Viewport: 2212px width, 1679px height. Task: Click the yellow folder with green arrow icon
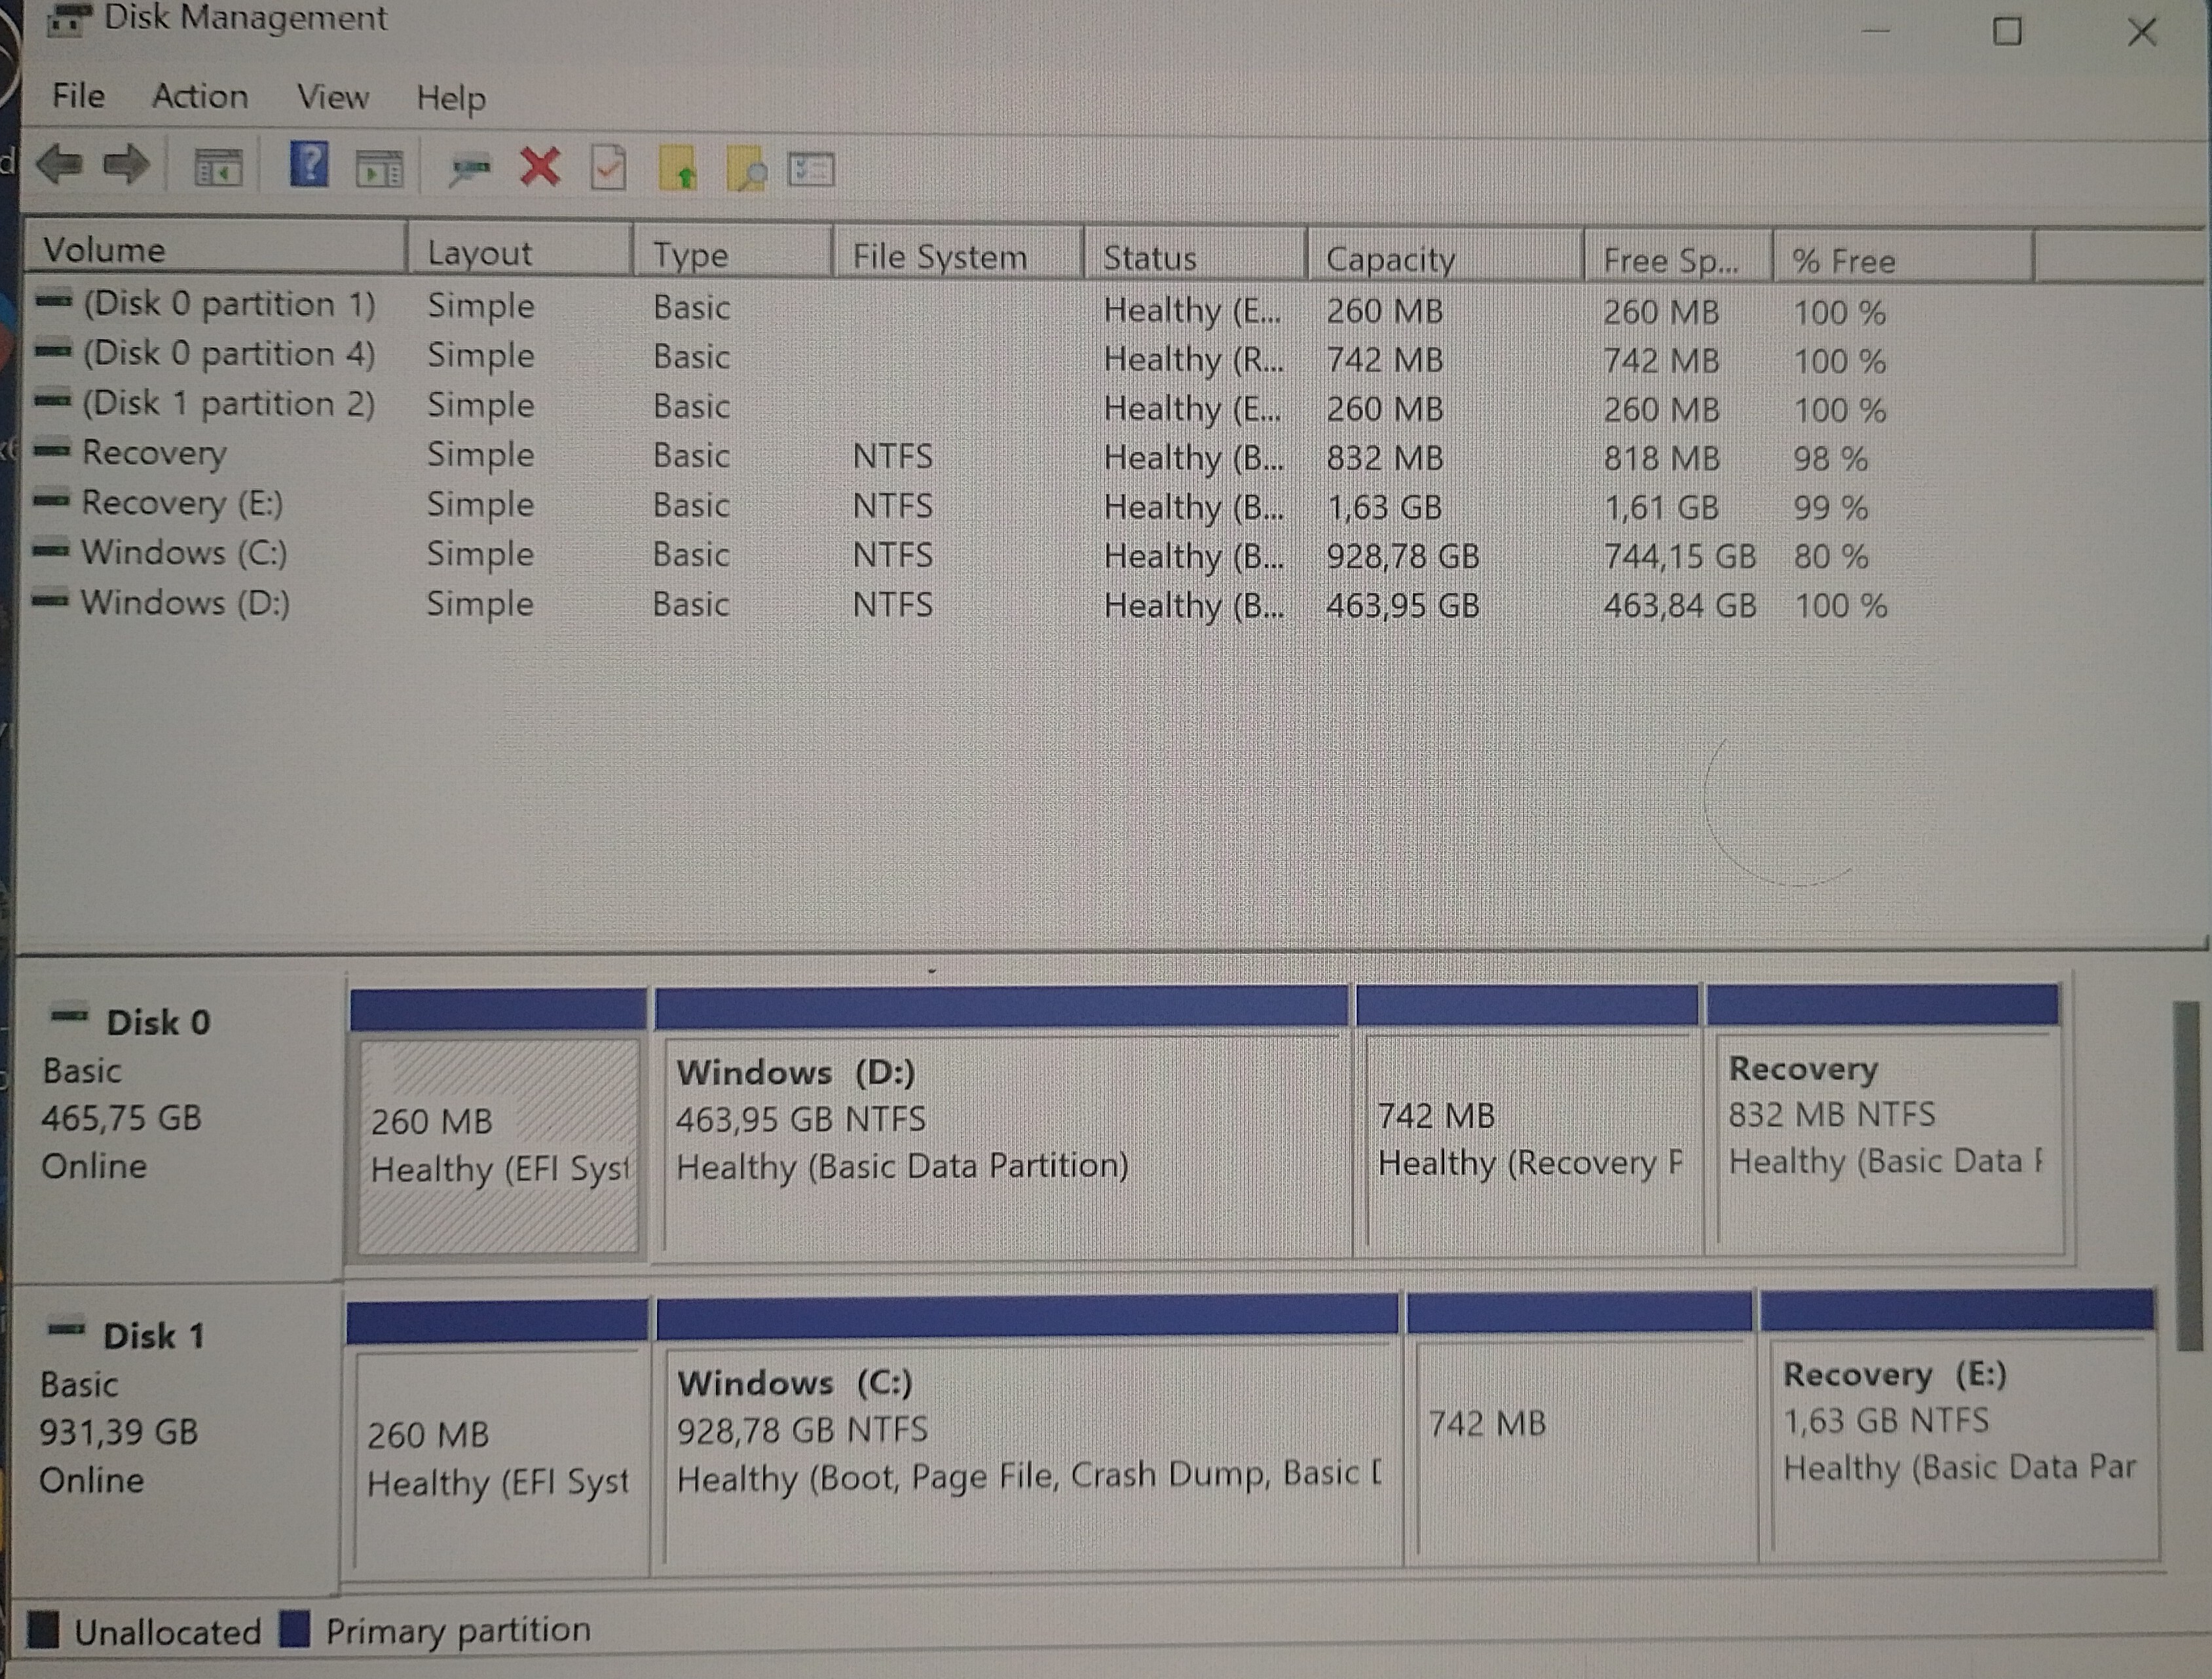(679, 169)
